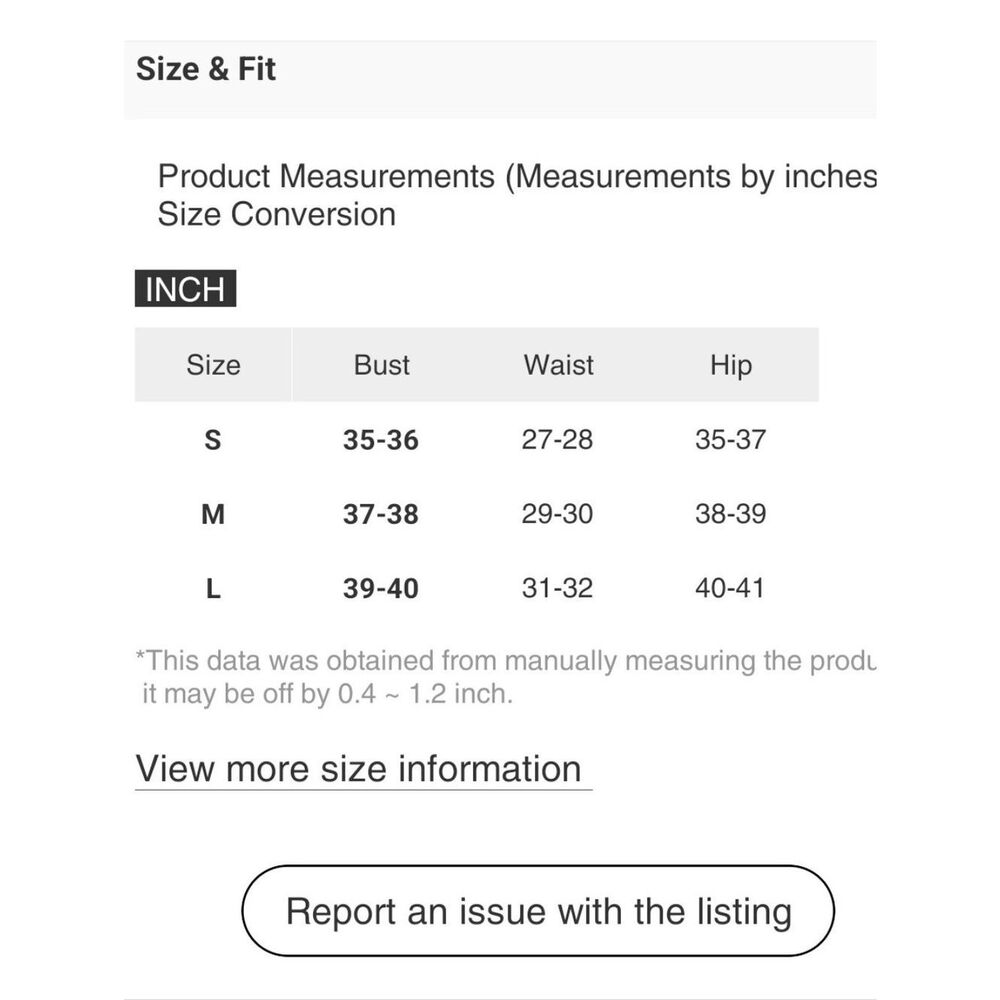The width and height of the screenshot is (1000, 1000).
Task: Click the 40-41 hip value
Action: pyautogui.click(x=730, y=587)
